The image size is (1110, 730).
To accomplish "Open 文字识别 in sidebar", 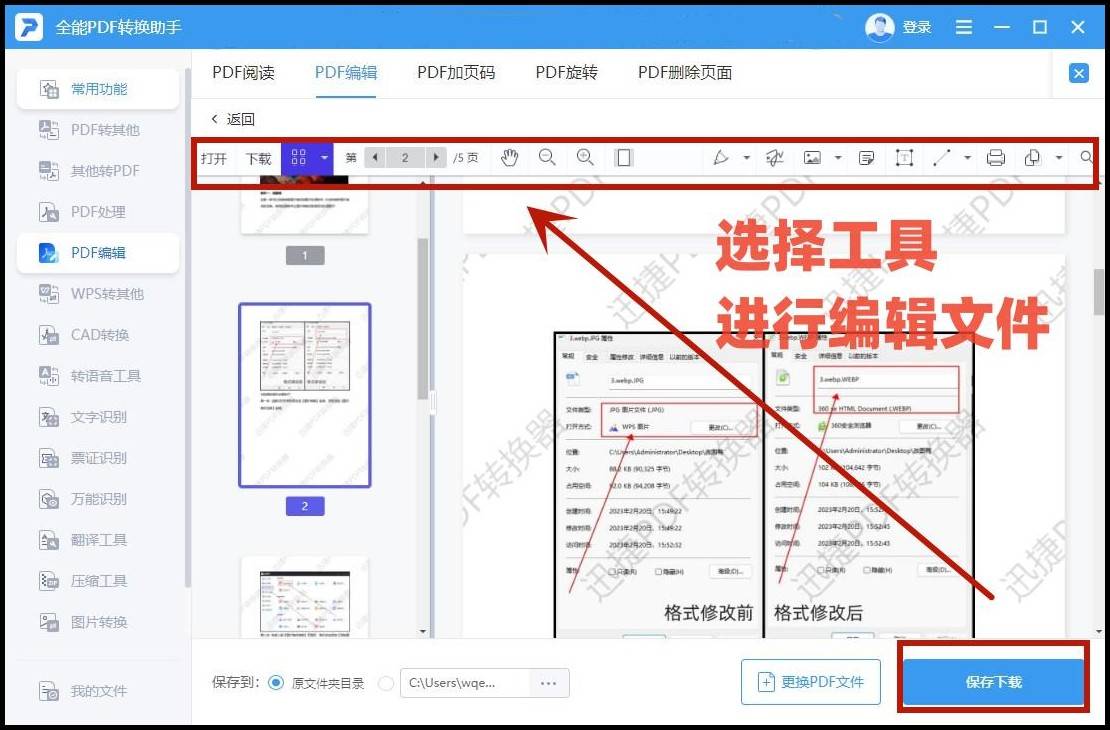I will 98,417.
